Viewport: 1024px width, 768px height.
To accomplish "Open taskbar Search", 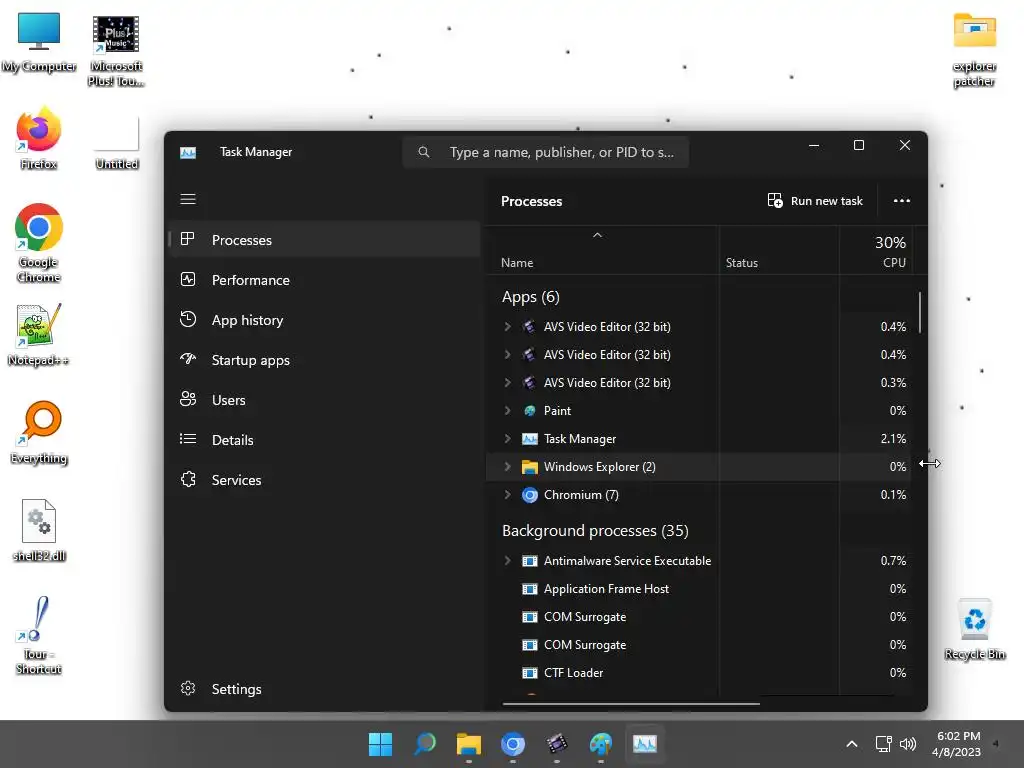I will point(424,744).
